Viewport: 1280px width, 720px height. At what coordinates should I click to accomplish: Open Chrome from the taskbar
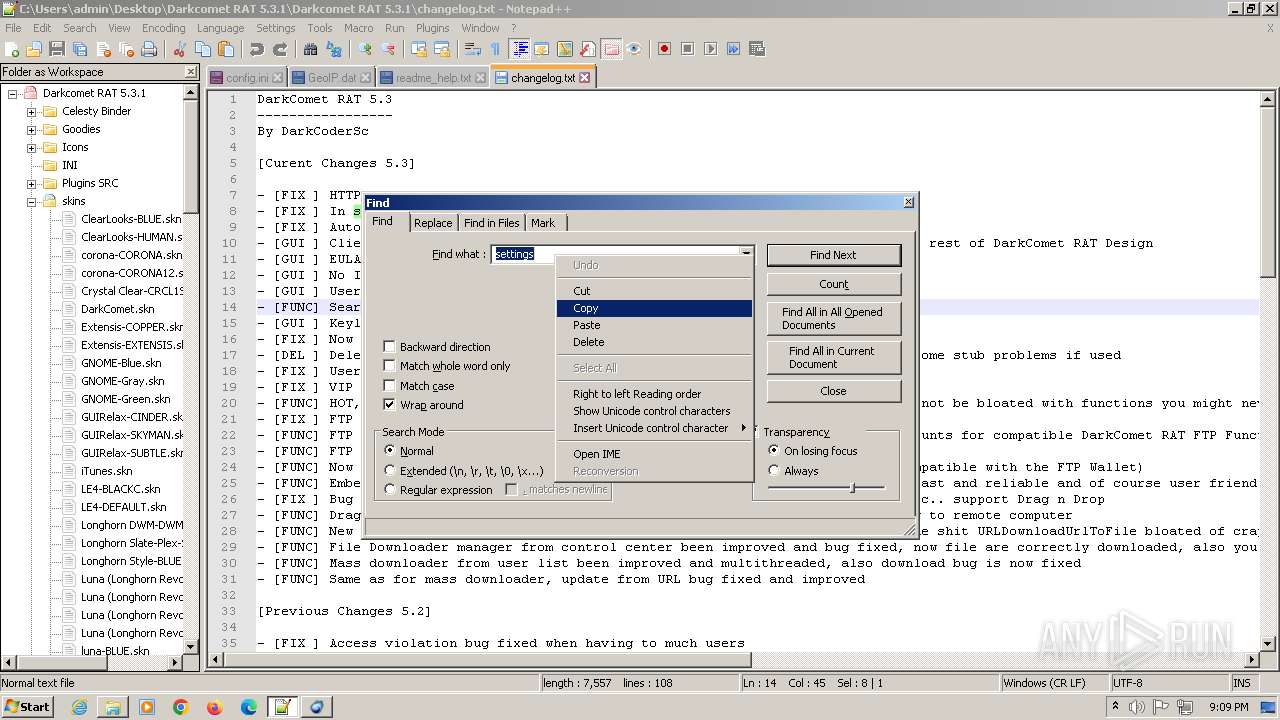(x=180, y=707)
